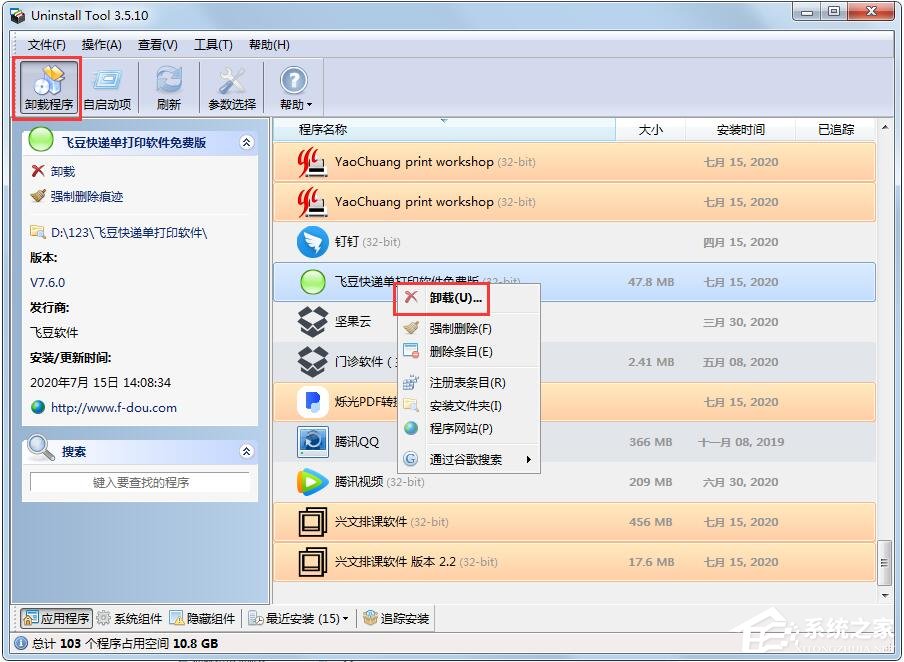Click the 兴文排课软件 program icon
This screenshot has width=904, height=662.
coord(312,521)
